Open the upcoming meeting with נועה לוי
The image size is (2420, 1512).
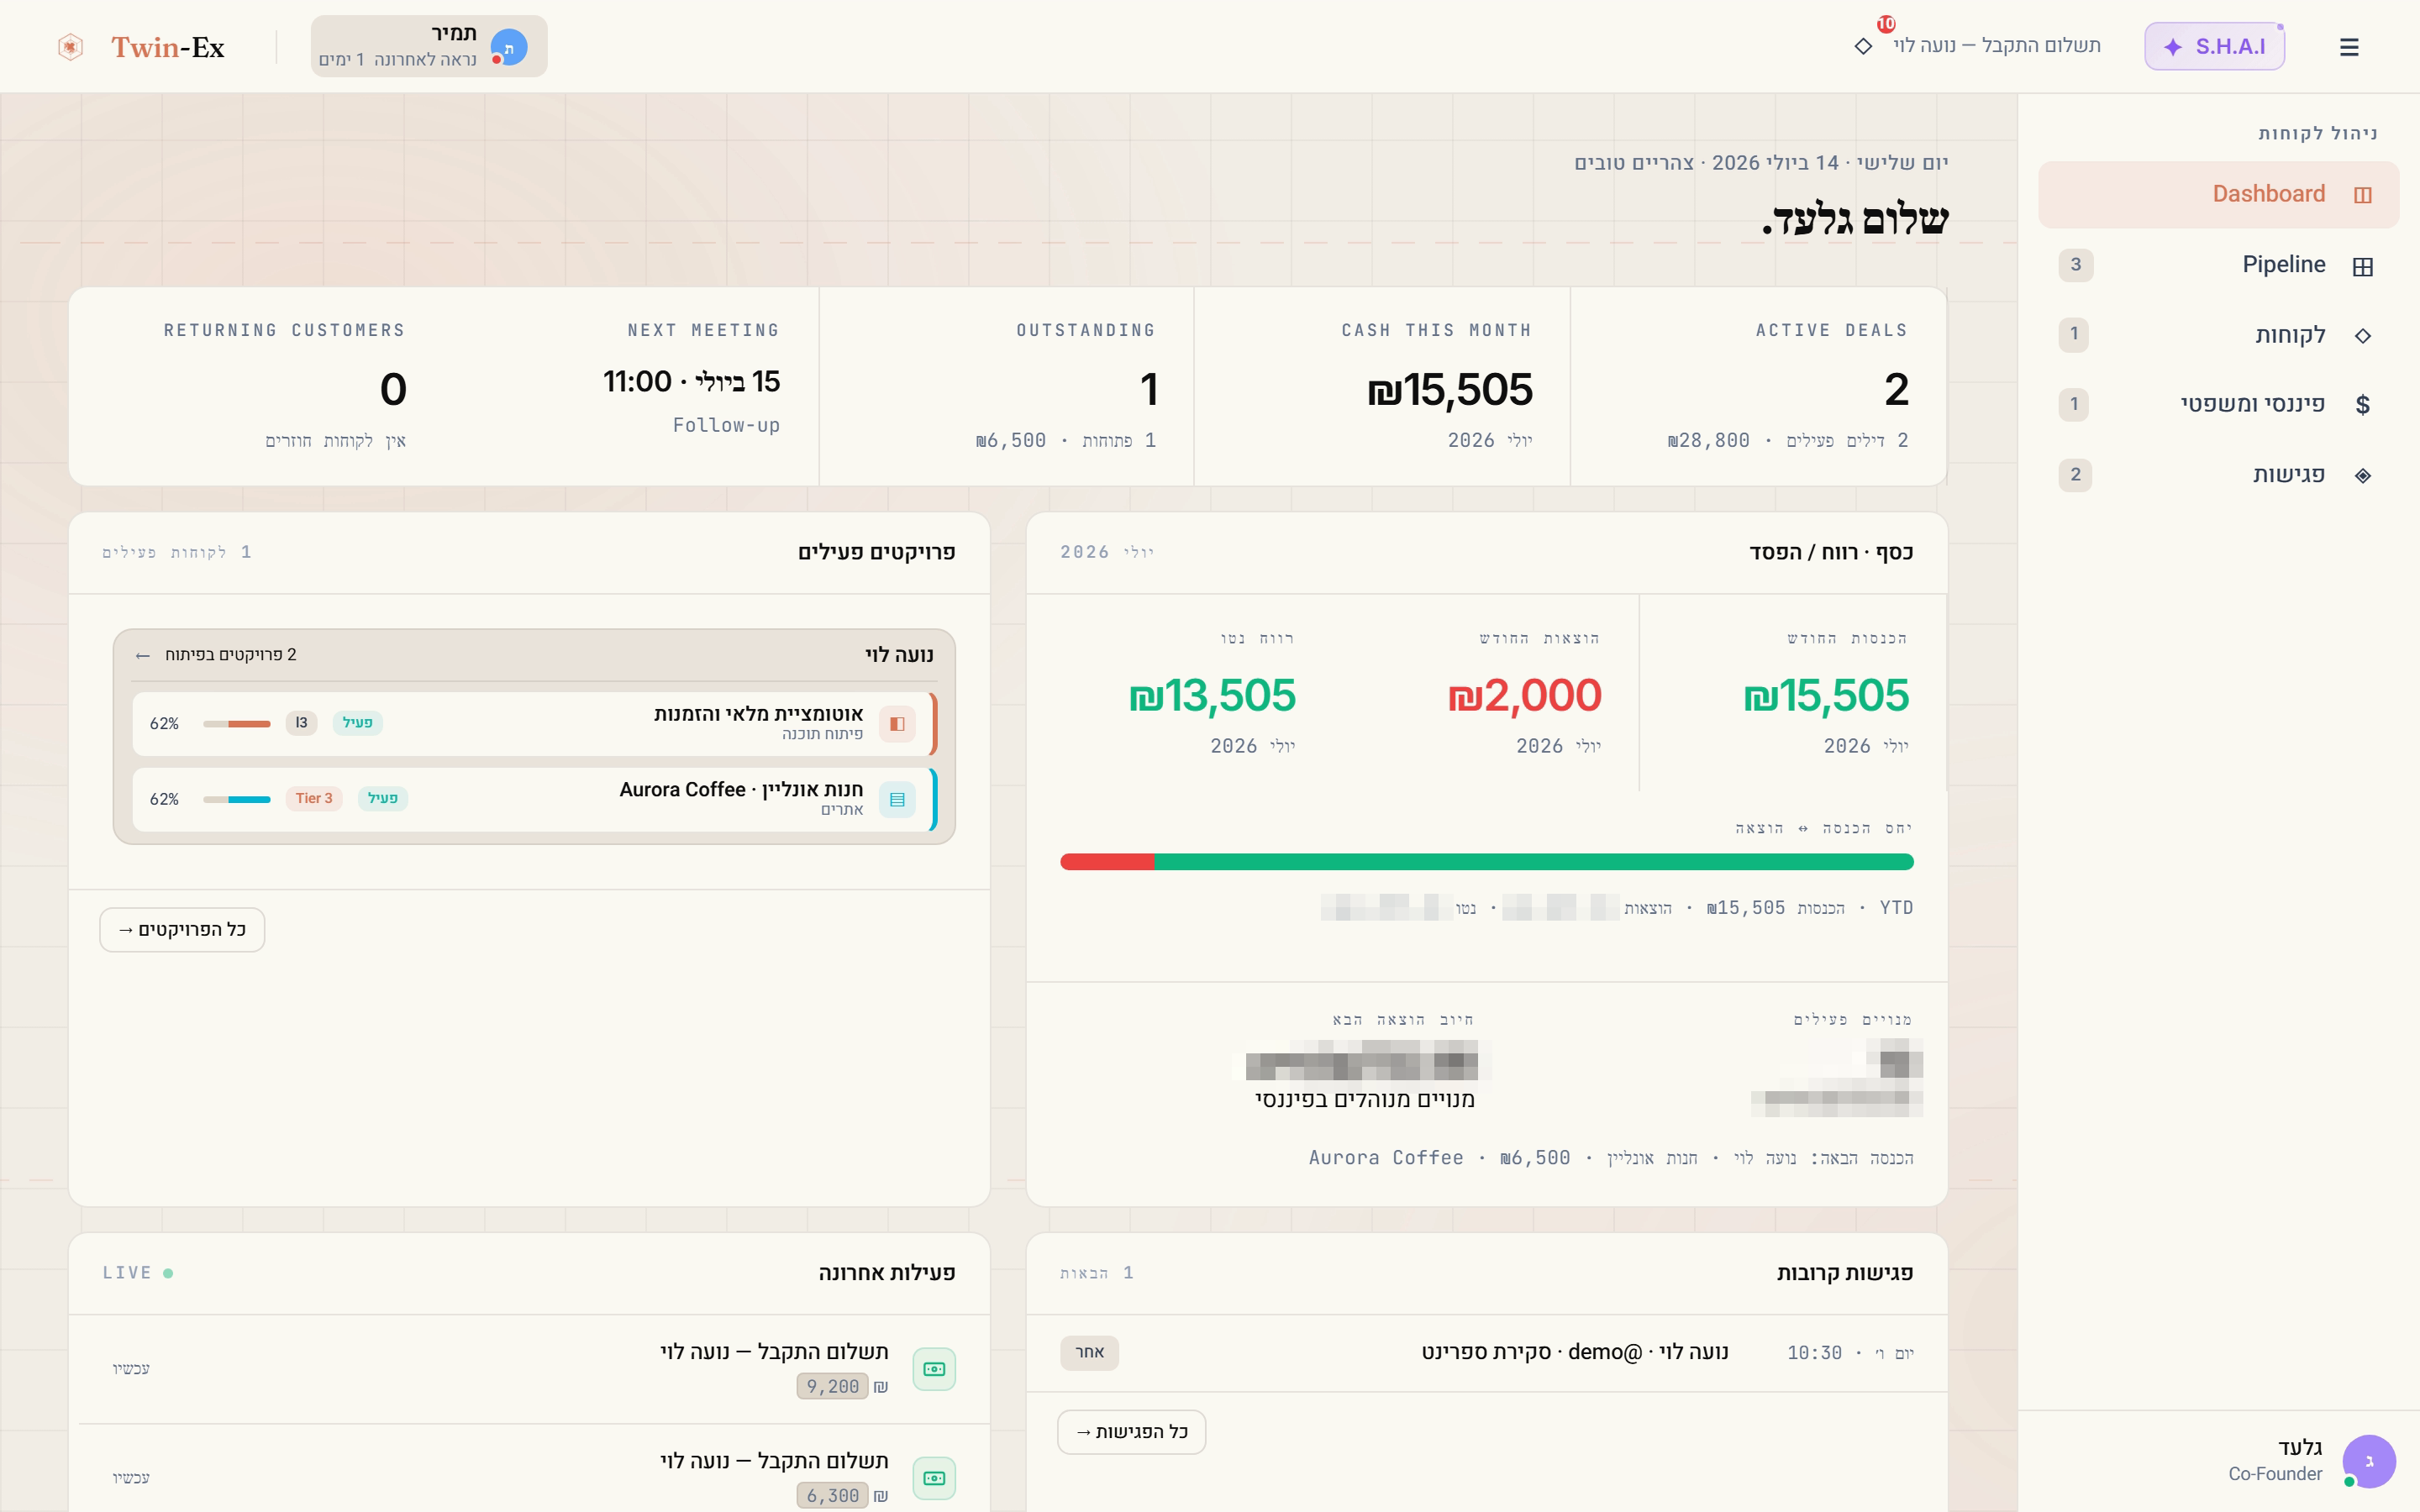point(1486,1353)
